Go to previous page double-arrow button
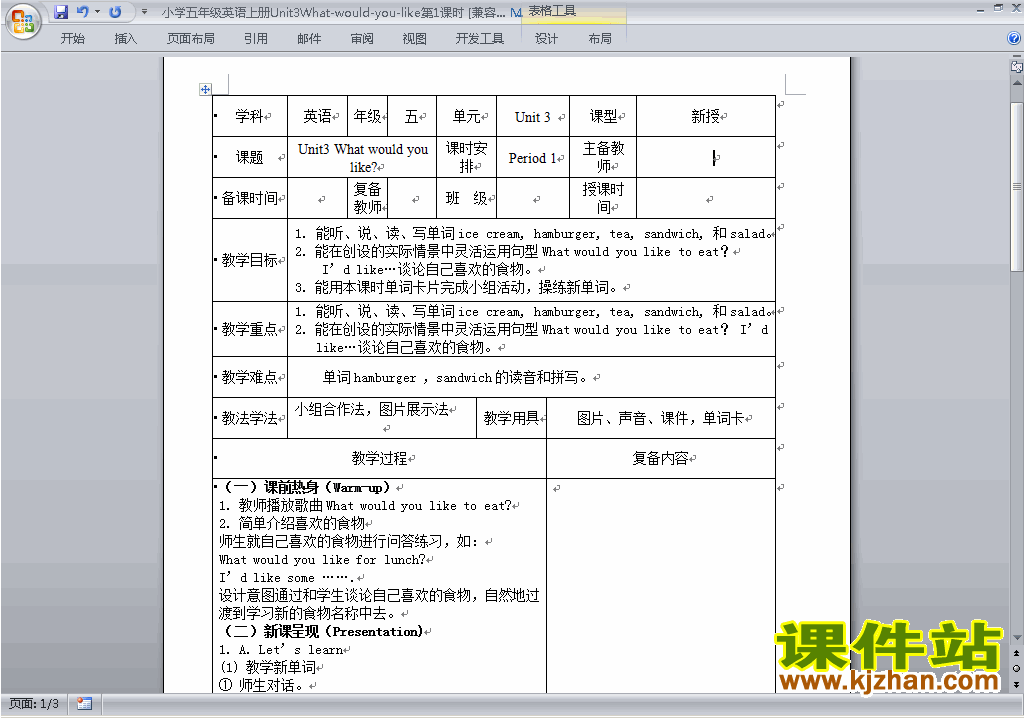 click(x=1017, y=653)
